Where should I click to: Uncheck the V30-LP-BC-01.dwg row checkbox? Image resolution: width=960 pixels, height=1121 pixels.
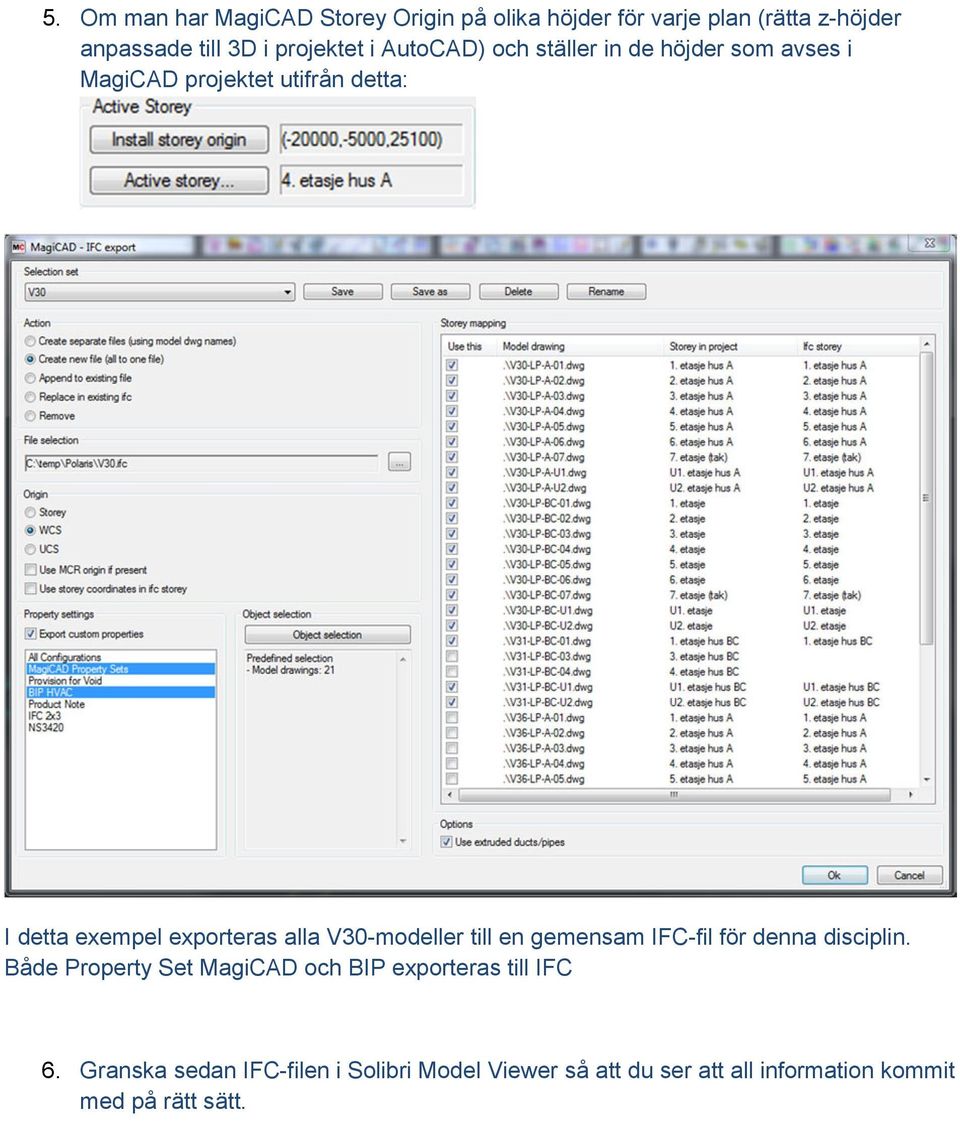(x=452, y=503)
